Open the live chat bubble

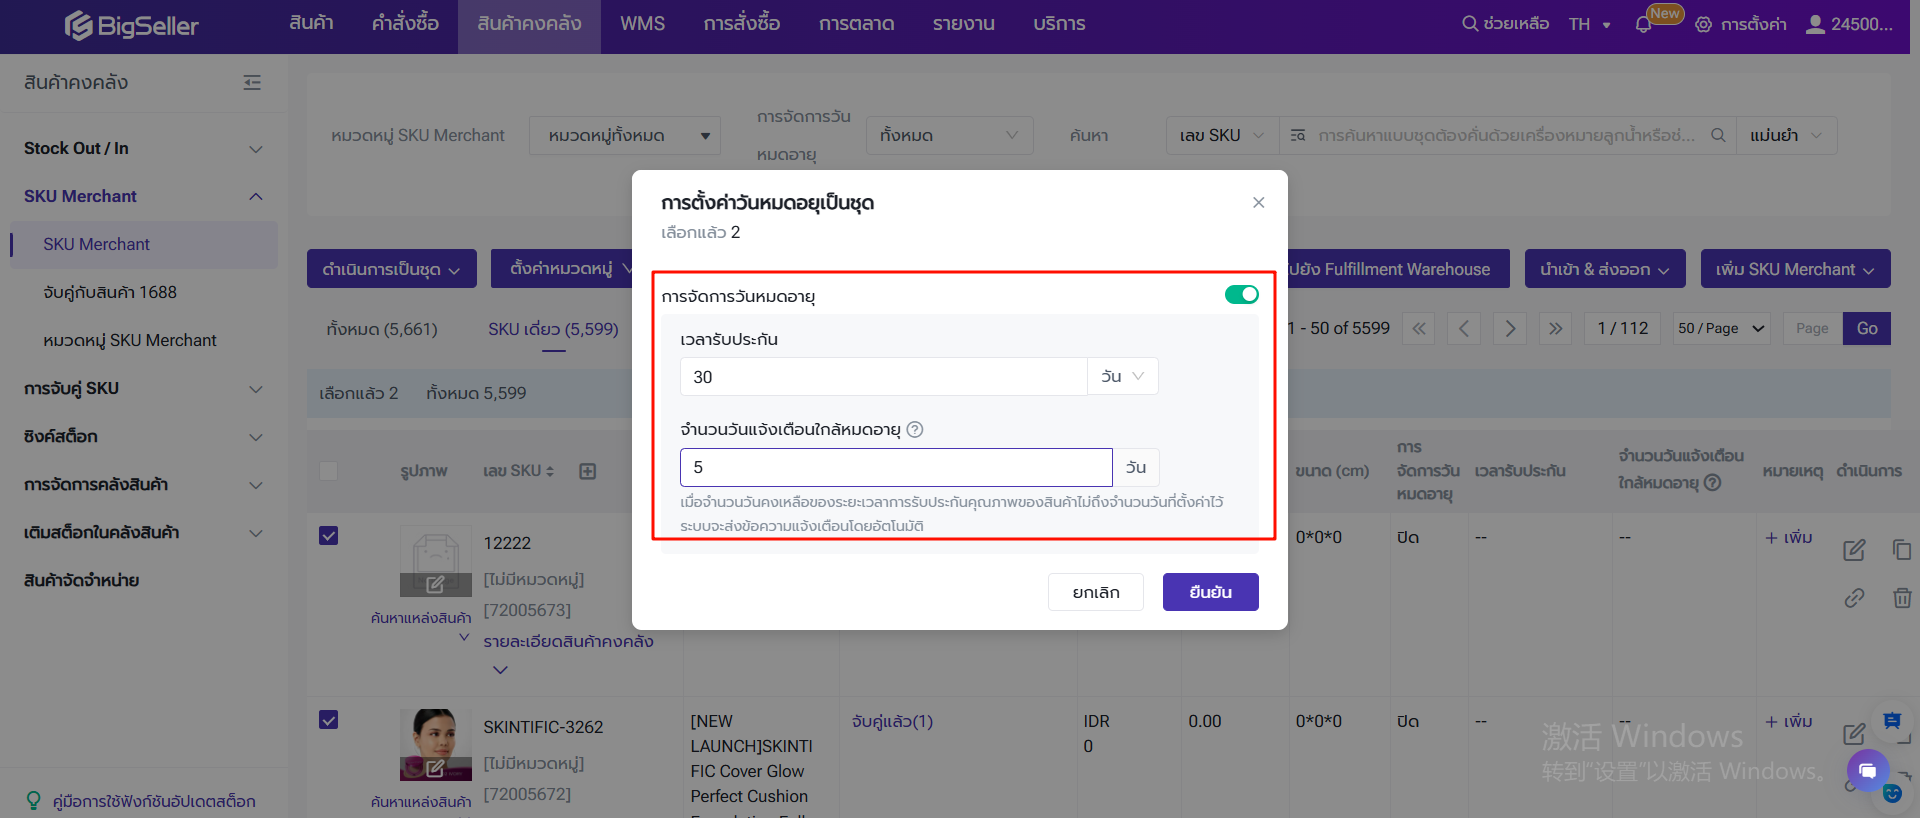[x=1867, y=771]
